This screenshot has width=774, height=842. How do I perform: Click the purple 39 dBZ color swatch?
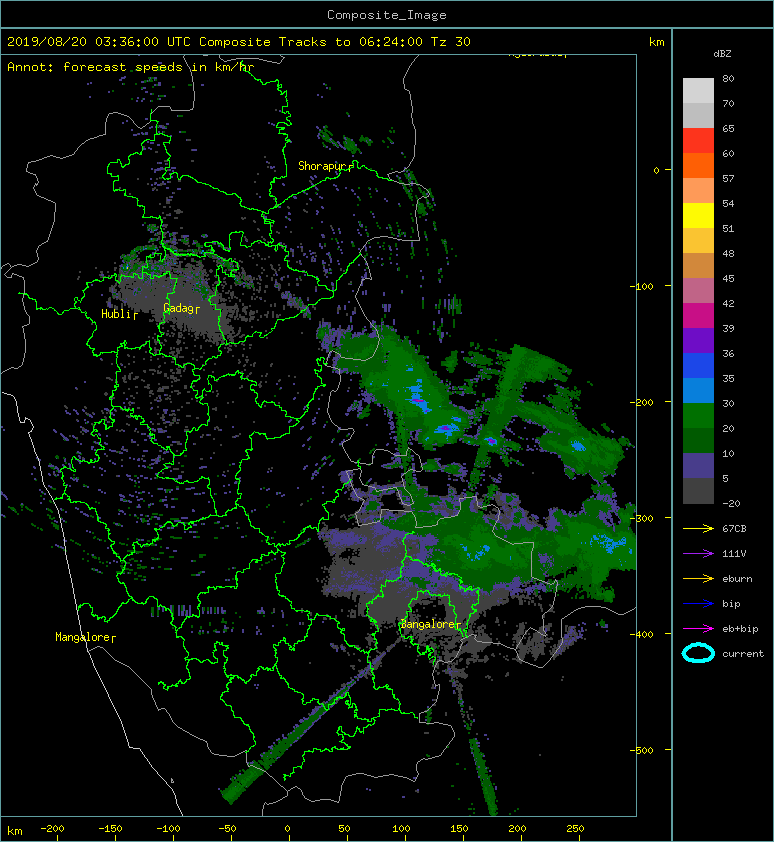pos(698,340)
